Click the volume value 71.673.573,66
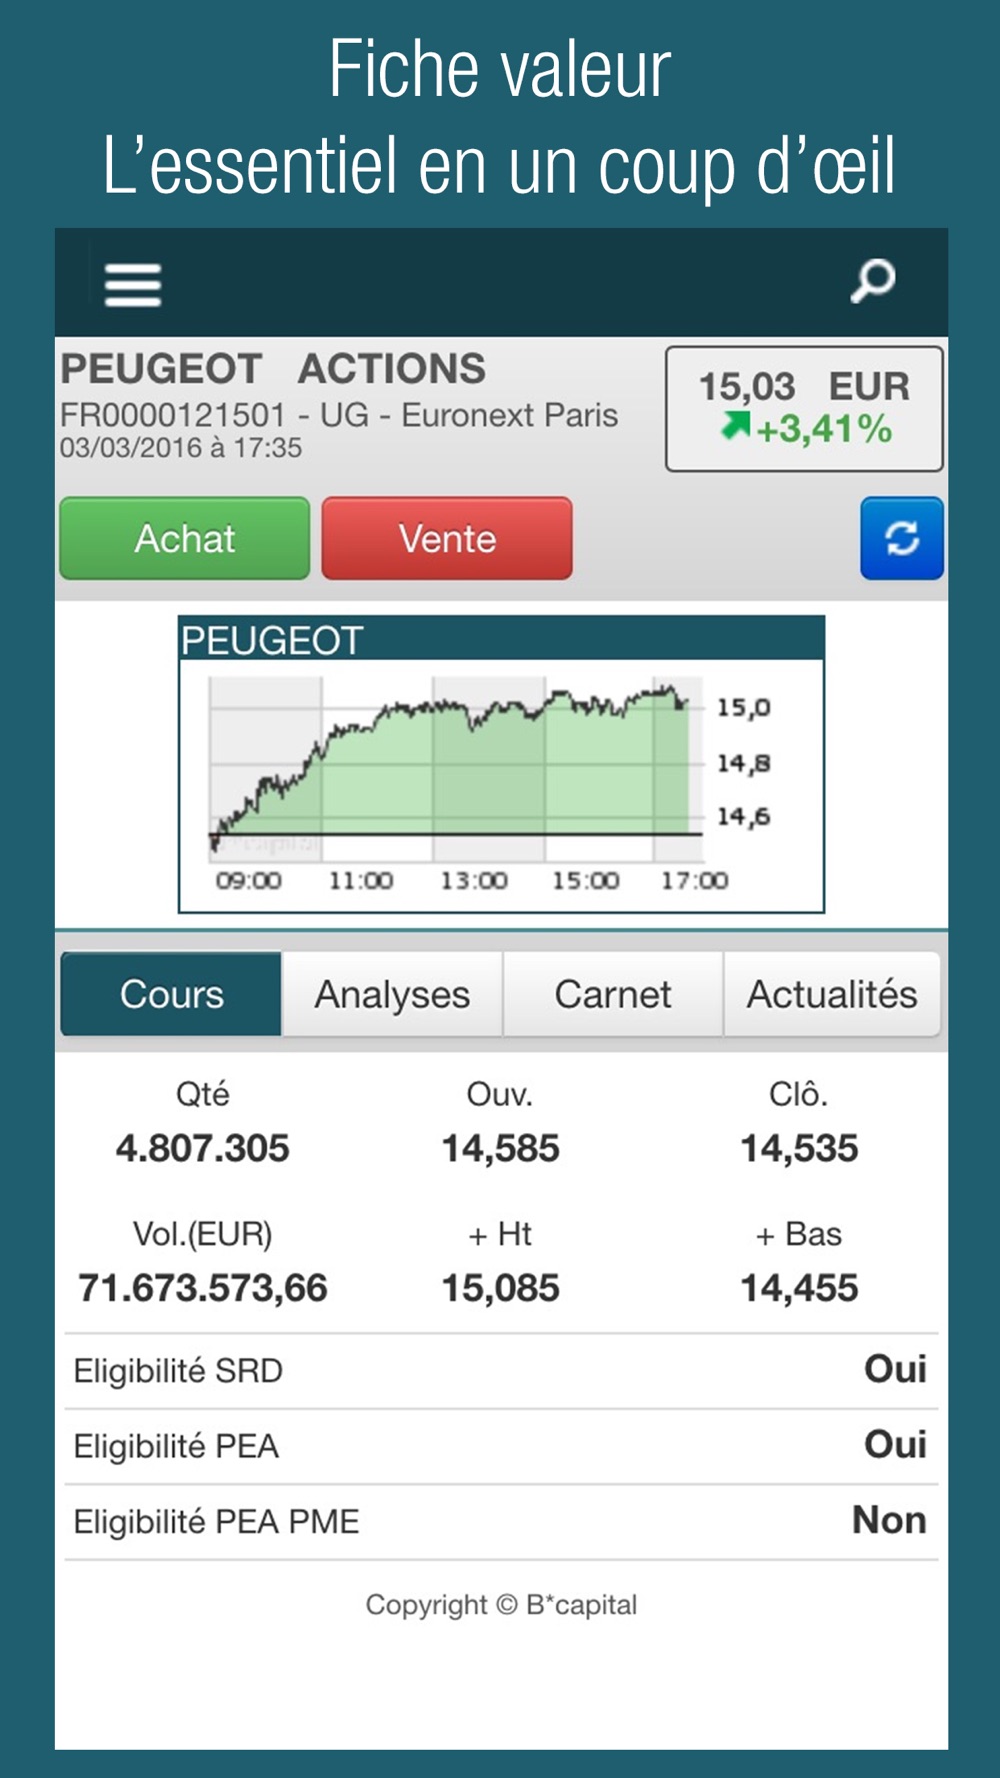The image size is (1000, 1778). (202, 1288)
